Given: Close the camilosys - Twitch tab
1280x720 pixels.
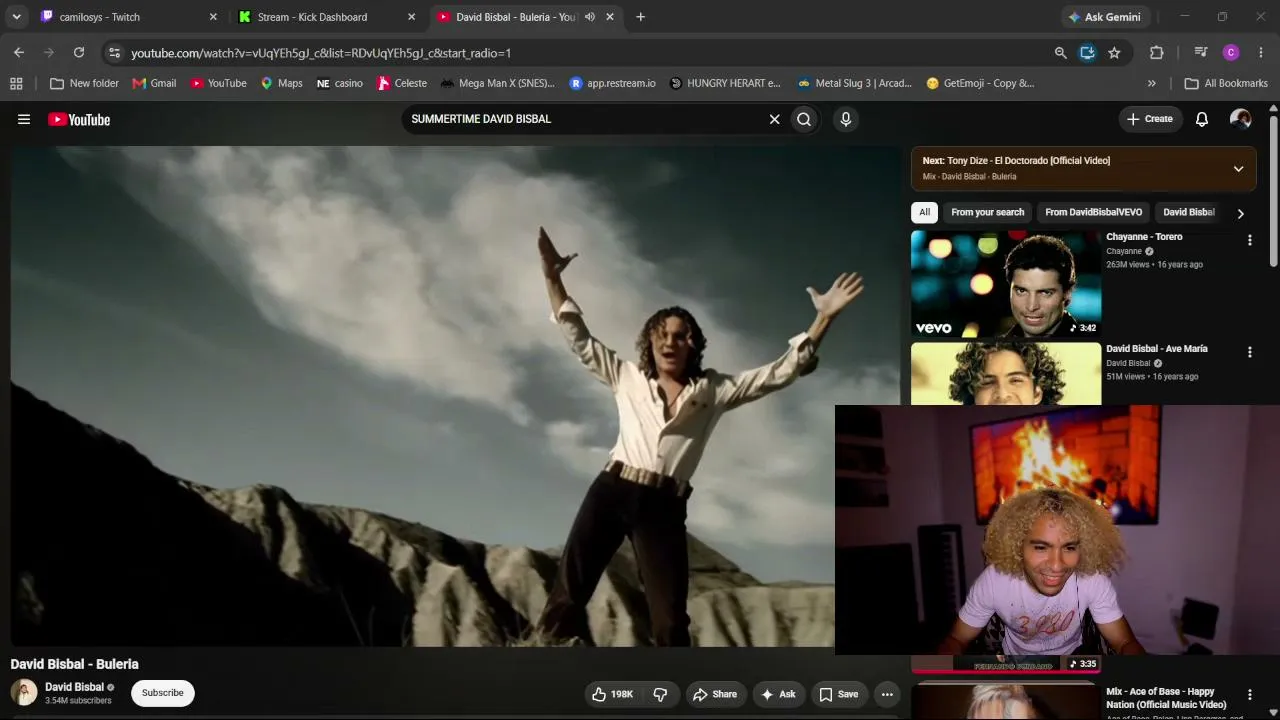Looking at the screenshot, I should coord(213,17).
